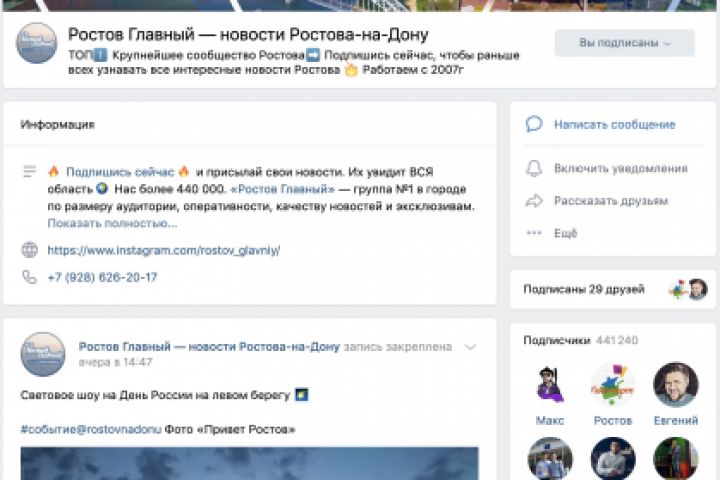
Task: Expand description with 'Показать полностью...'
Action: tap(112, 223)
